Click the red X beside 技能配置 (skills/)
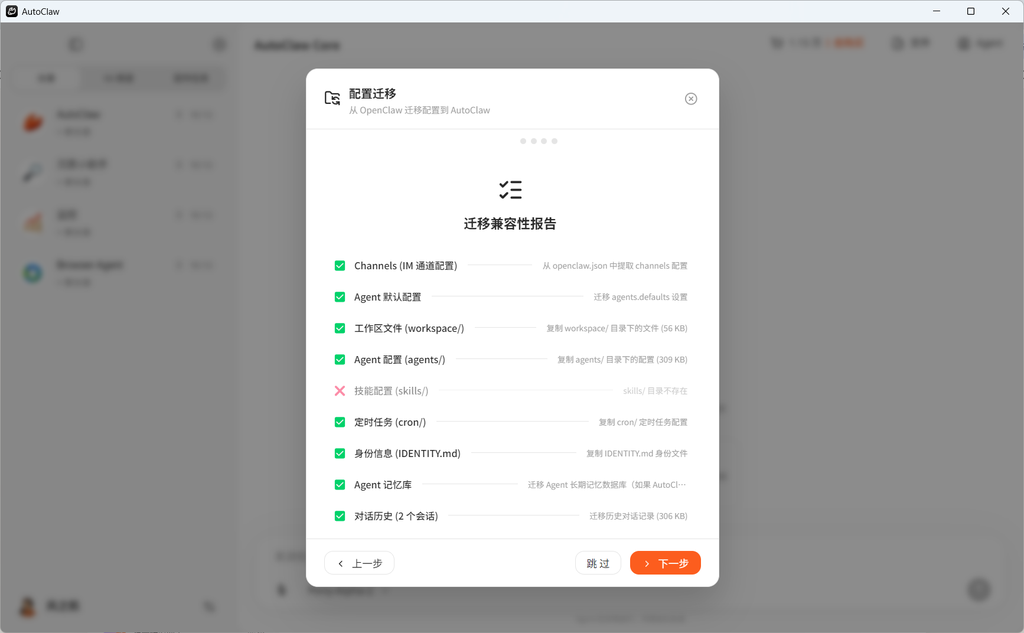 tap(340, 391)
